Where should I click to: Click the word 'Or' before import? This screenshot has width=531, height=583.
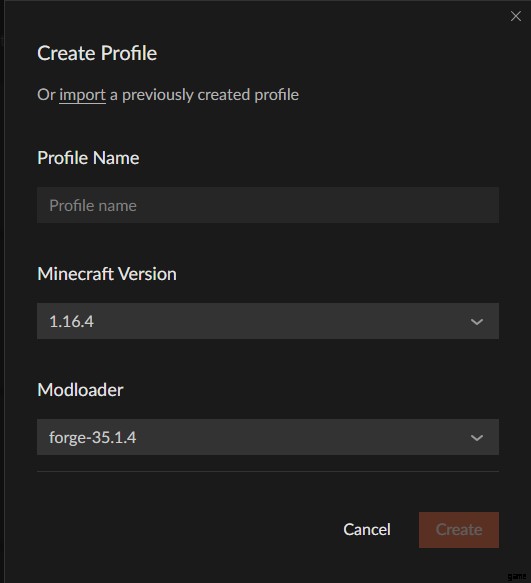pyautogui.click(x=46, y=95)
